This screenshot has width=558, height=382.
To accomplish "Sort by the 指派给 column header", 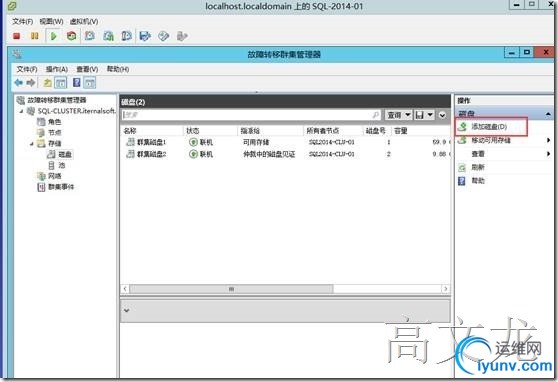I will coord(270,131).
